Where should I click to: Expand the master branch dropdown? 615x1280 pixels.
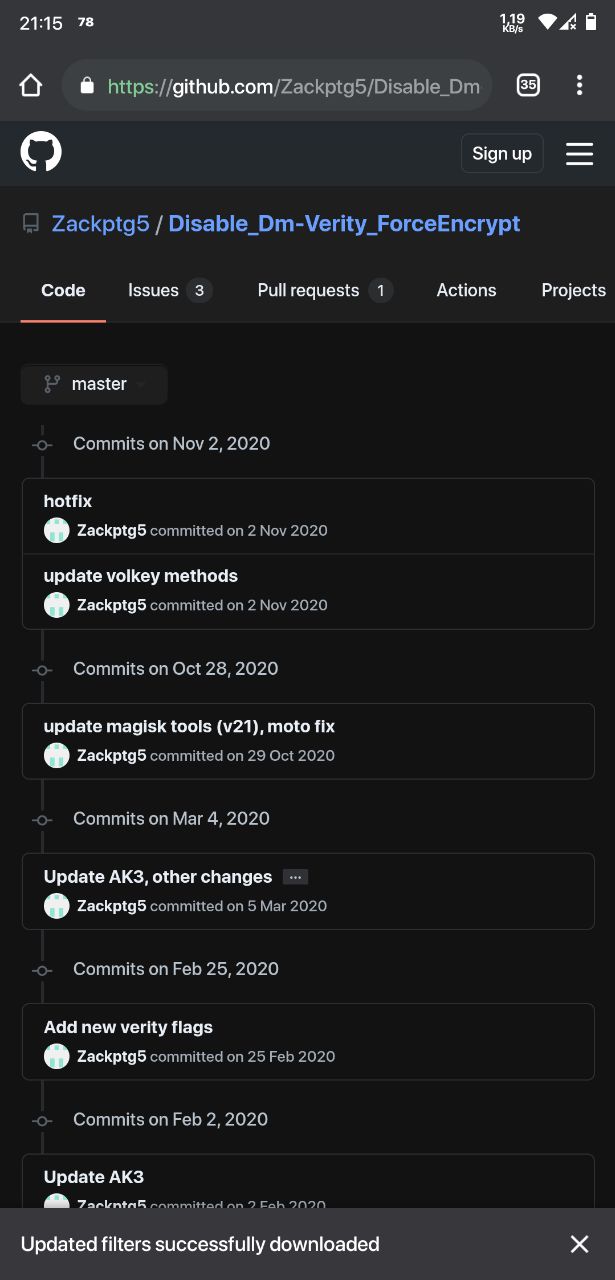pyautogui.click(x=94, y=384)
